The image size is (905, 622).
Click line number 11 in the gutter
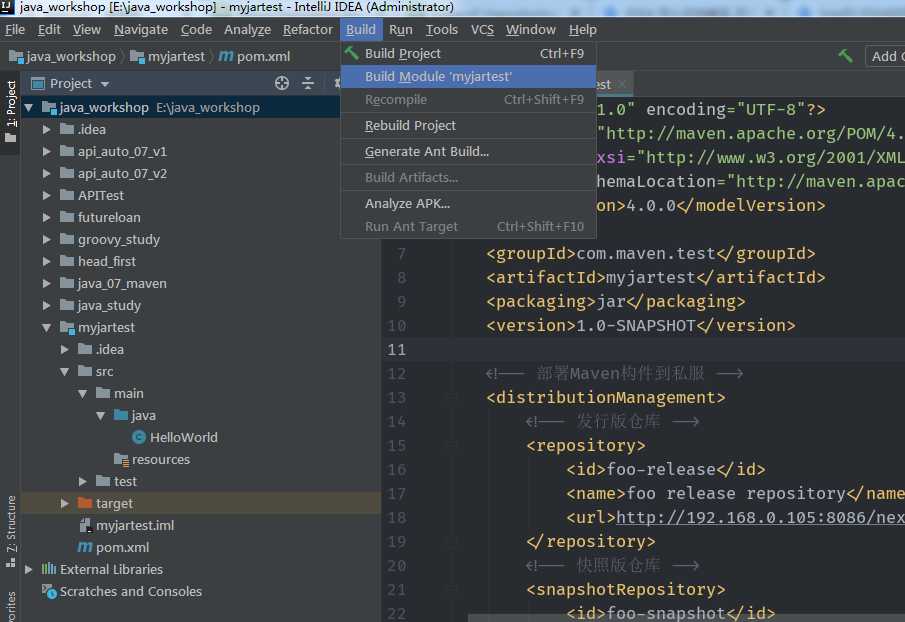pyautogui.click(x=397, y=350)
